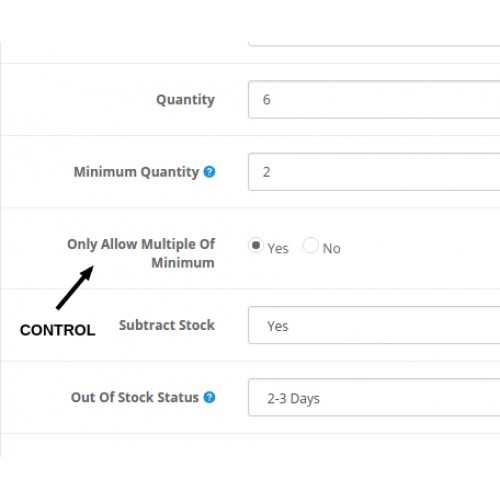Click the black arrow annotation

75,288
